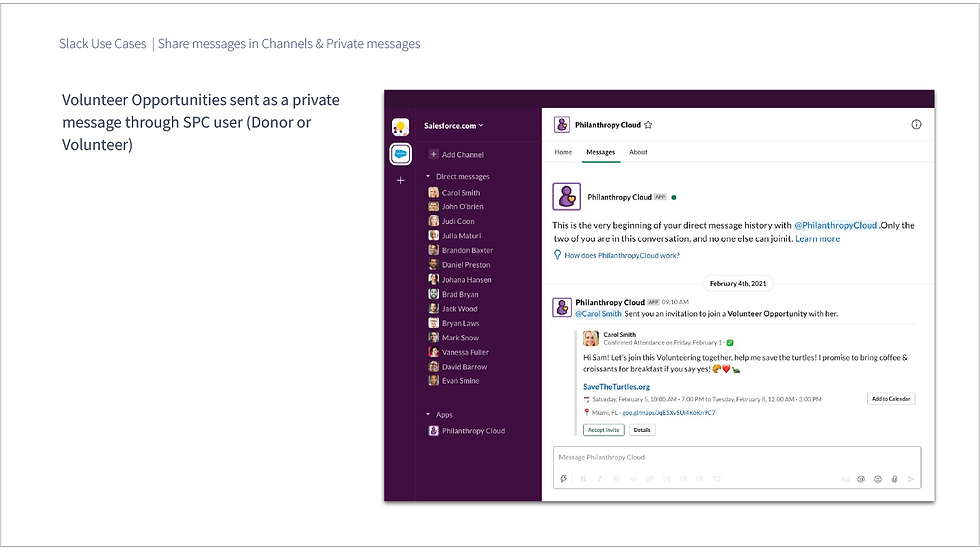This screenshot has width=980, height=550.
Task: Click the code block icon in composer
Action: click(716, 479)
